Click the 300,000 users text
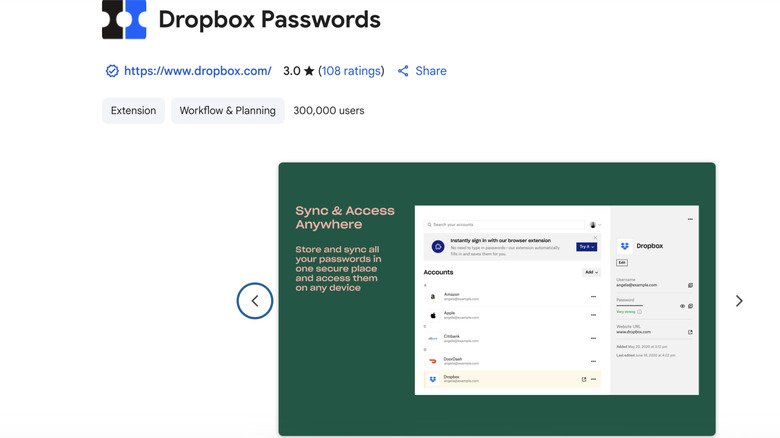 coord(329,110)
